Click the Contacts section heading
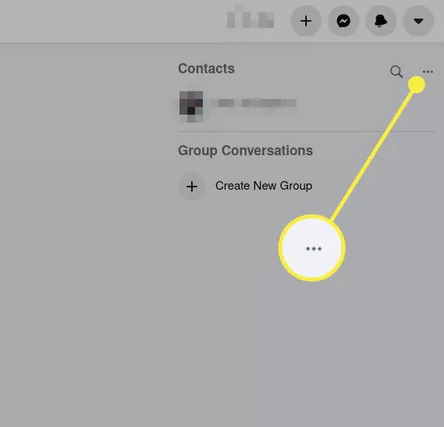This screenshot has height=427, width=444. [206, 69]
